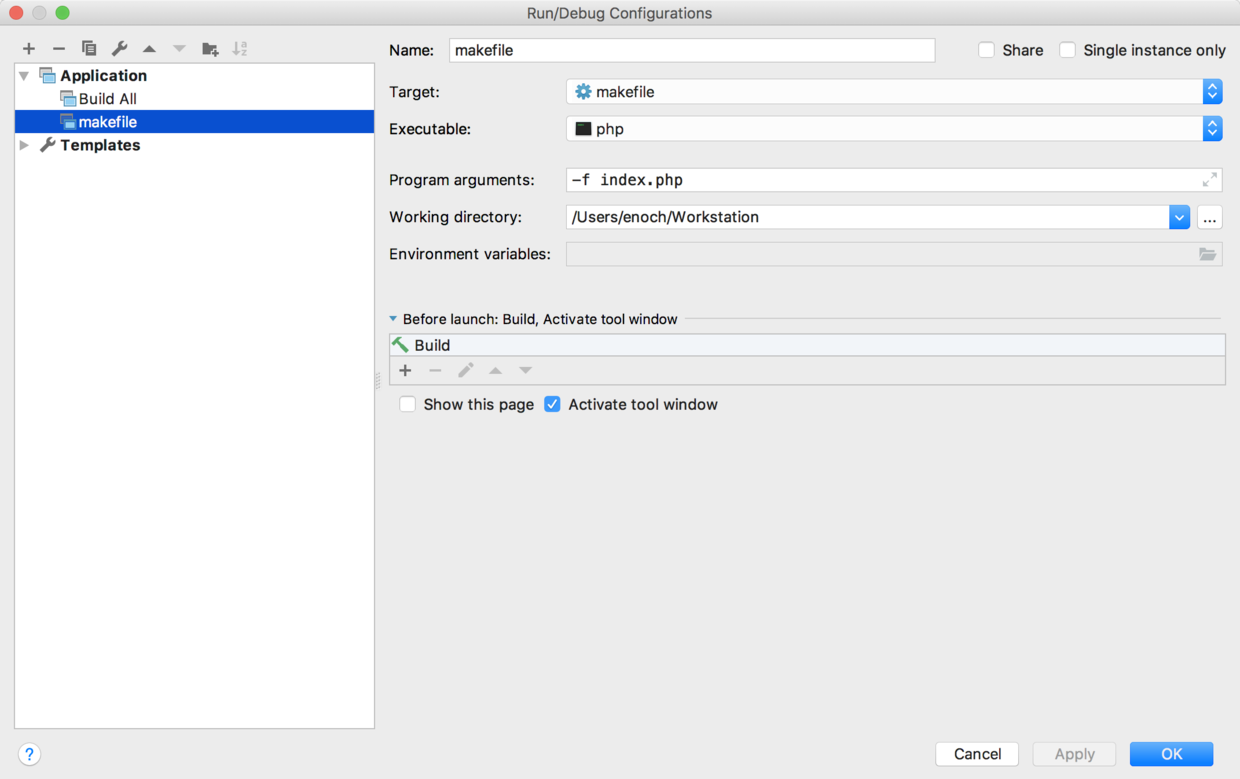
Task: Add a new run configuration
Action: 29,48
